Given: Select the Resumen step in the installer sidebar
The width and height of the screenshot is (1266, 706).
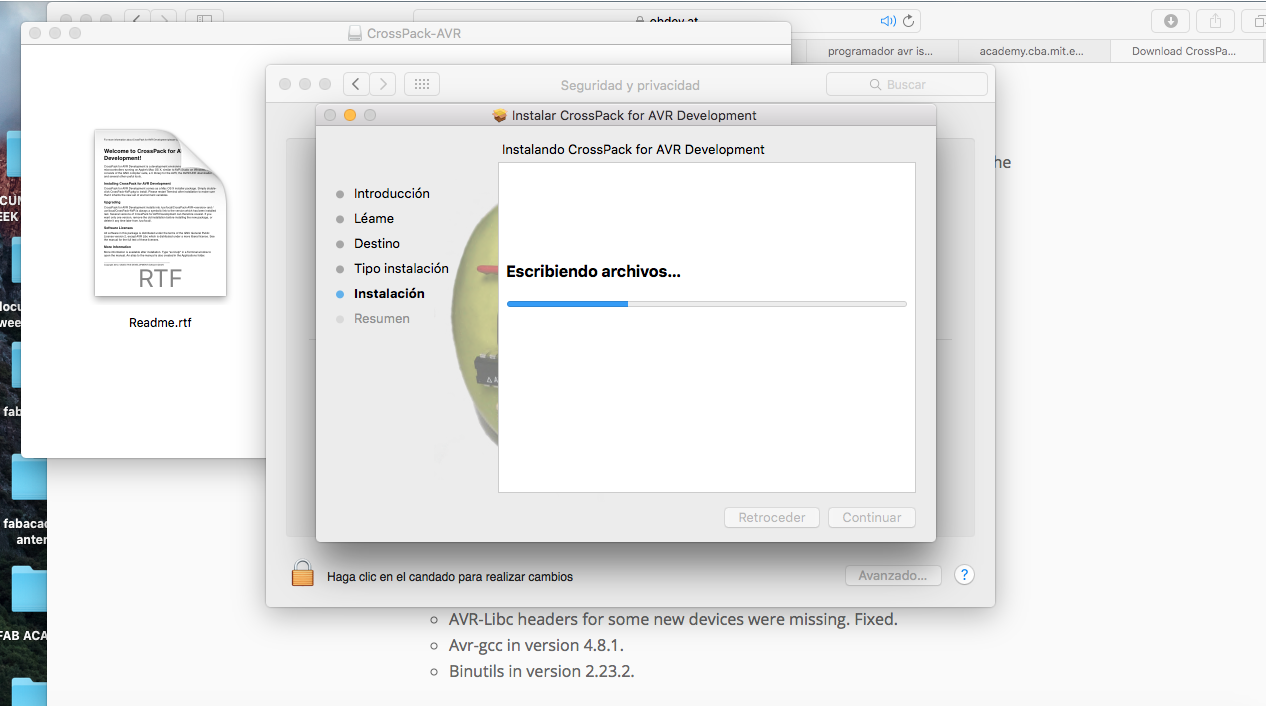Looking at the screenshot, I should [382, 319].
